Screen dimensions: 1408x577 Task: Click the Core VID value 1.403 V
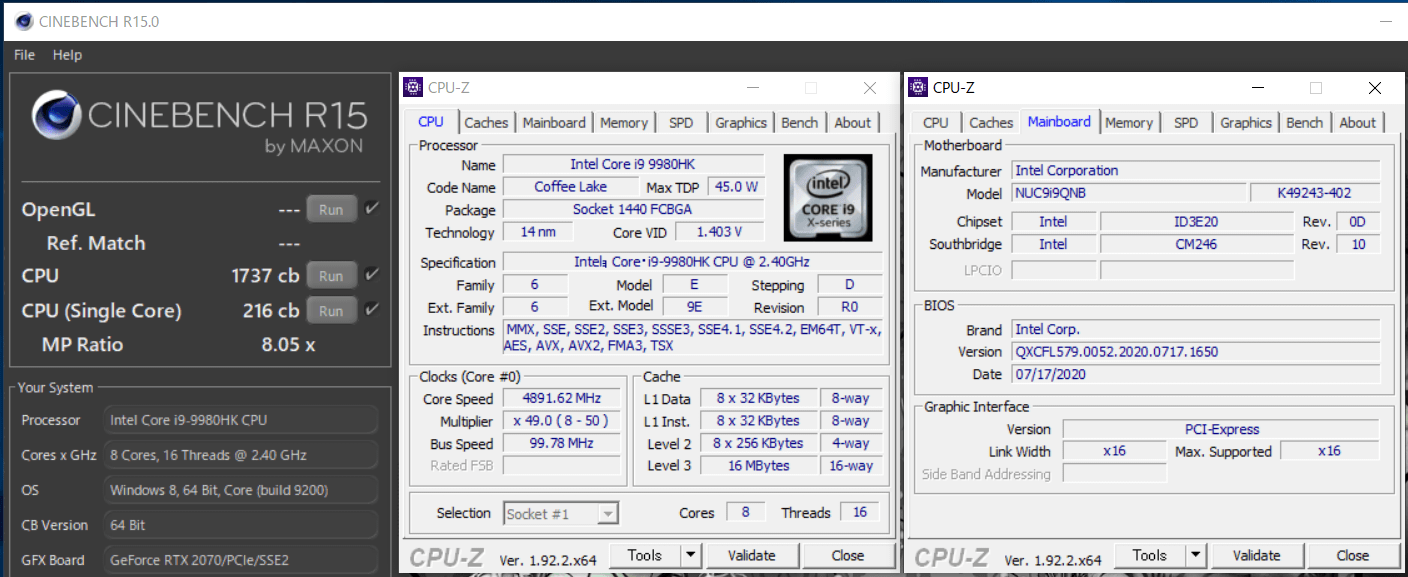click(721, 232)
